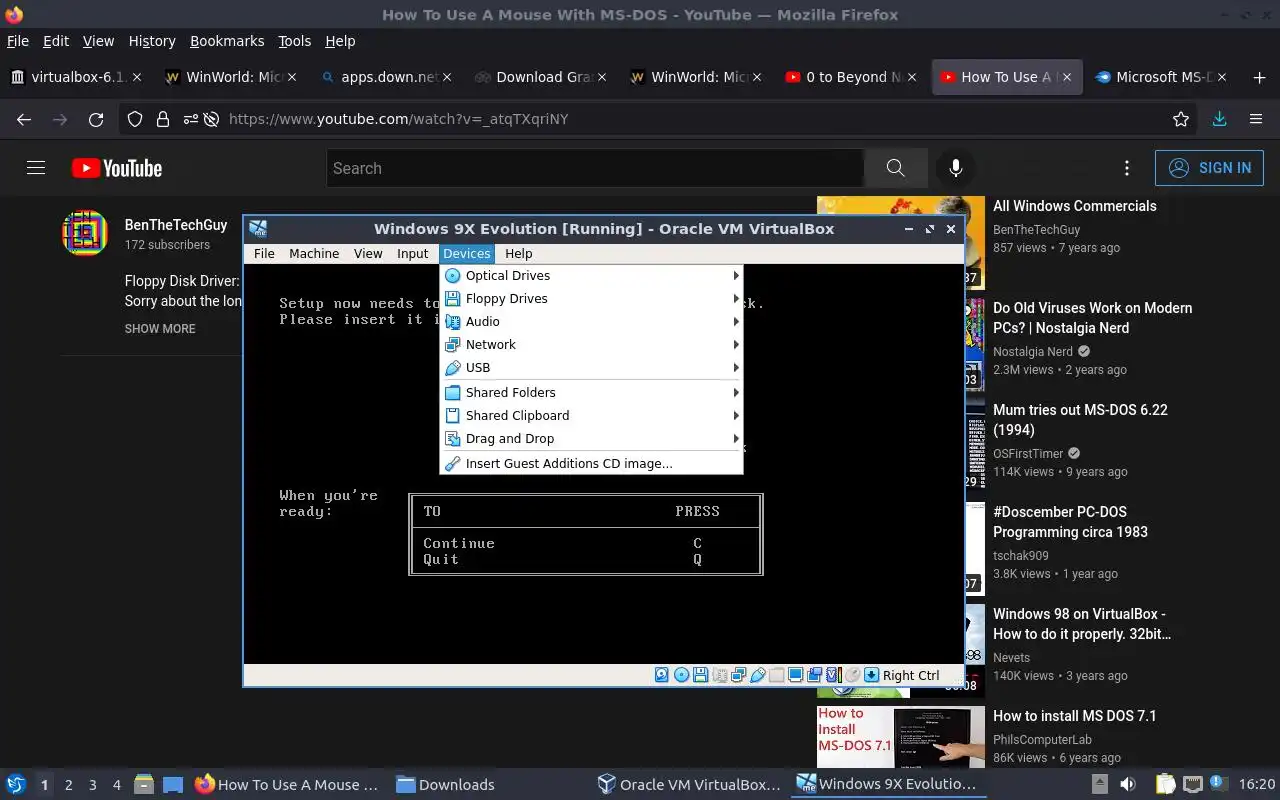Image resolution: width=1280 pixels, height=800 pixels.
Task: Open VirtualBox Machine menu
Action: tap(314, 253)
